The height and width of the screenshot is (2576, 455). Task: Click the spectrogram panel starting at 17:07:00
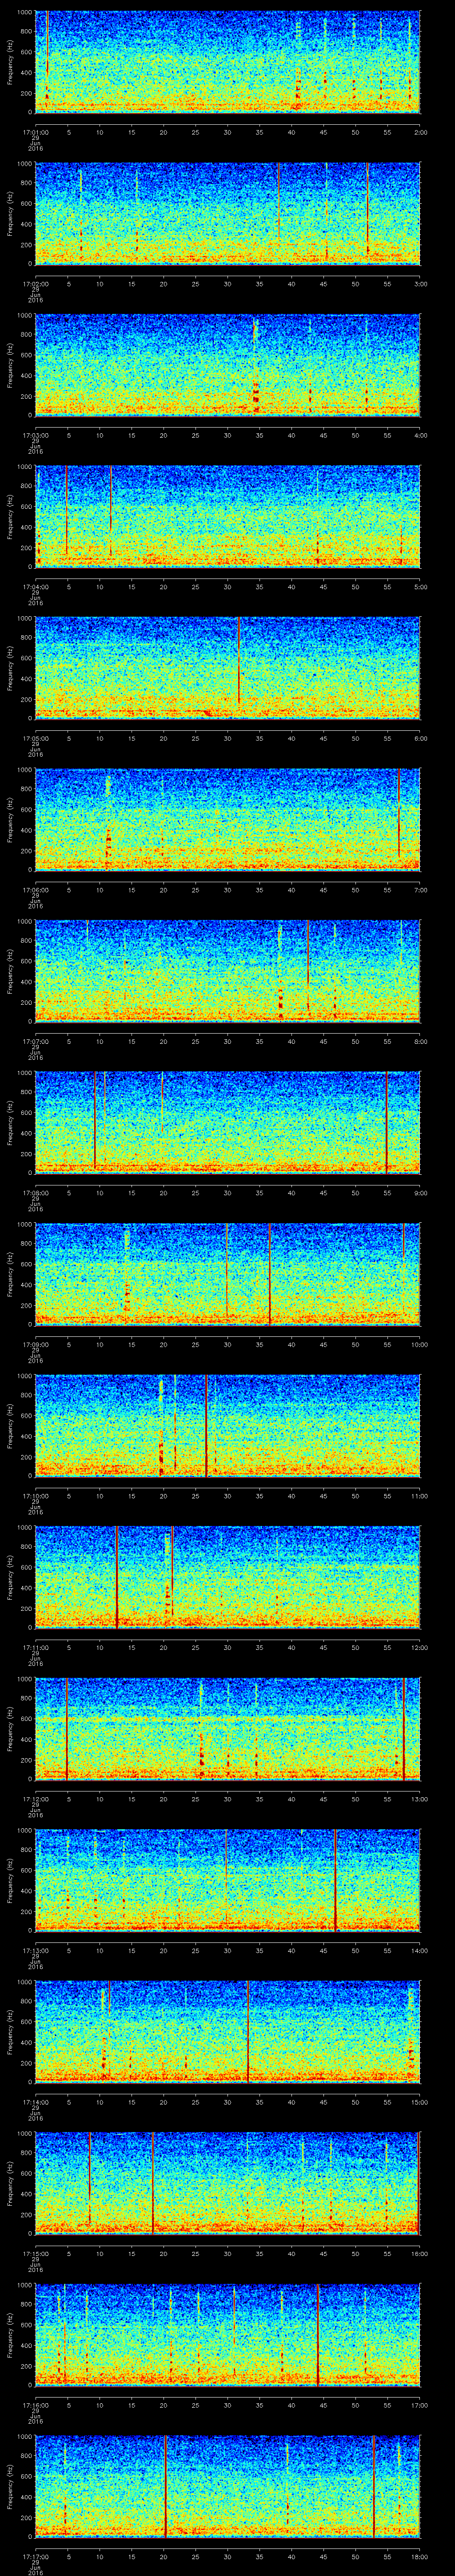(x=228, y=971)
